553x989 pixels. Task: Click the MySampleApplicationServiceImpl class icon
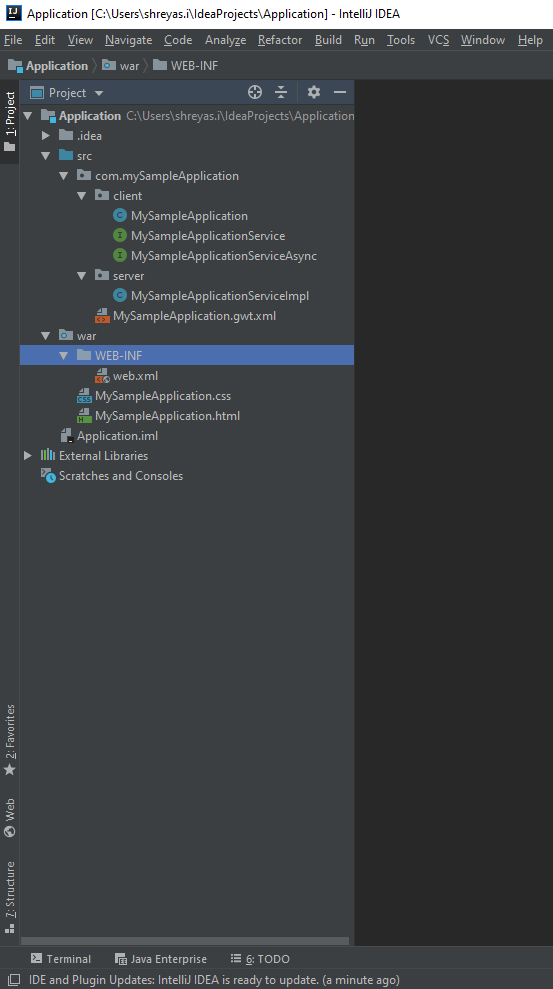(x=120, y=296)
